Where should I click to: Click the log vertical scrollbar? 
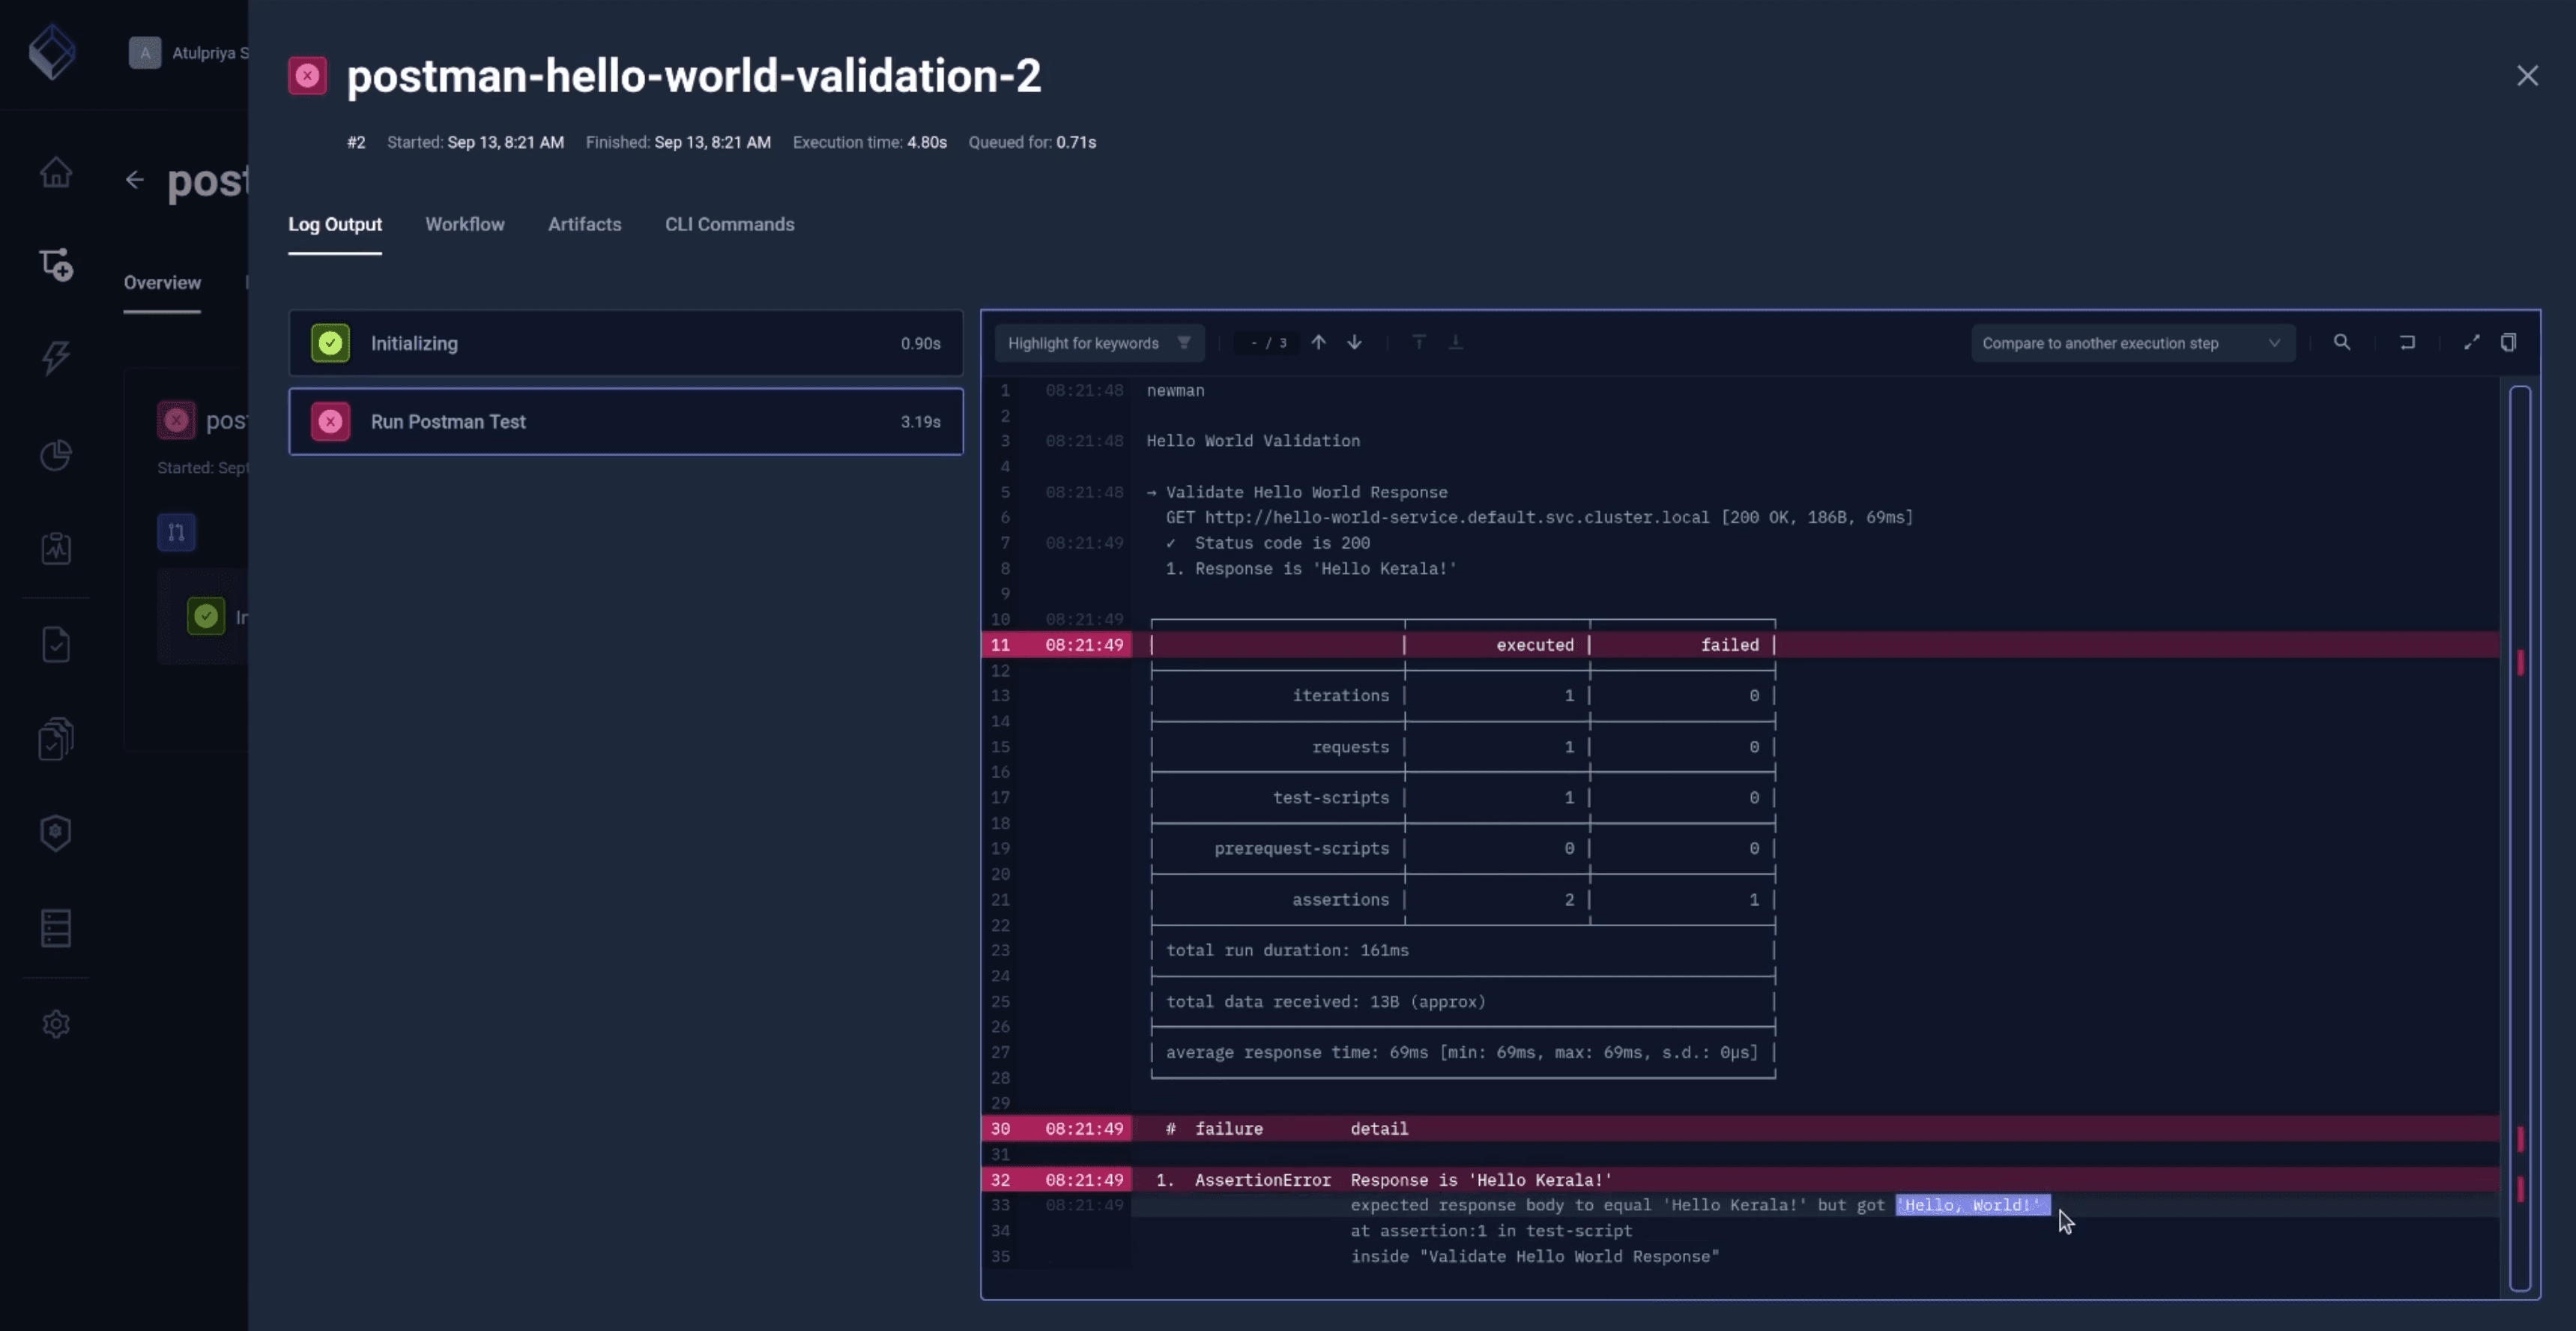tap(2520, 838)
